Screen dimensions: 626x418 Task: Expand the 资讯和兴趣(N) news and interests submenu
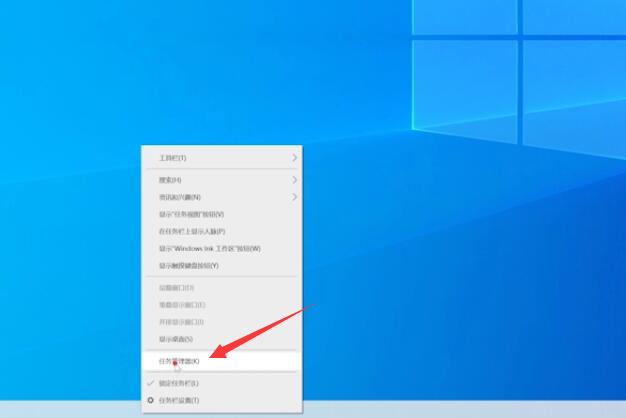tap(222, 197)
